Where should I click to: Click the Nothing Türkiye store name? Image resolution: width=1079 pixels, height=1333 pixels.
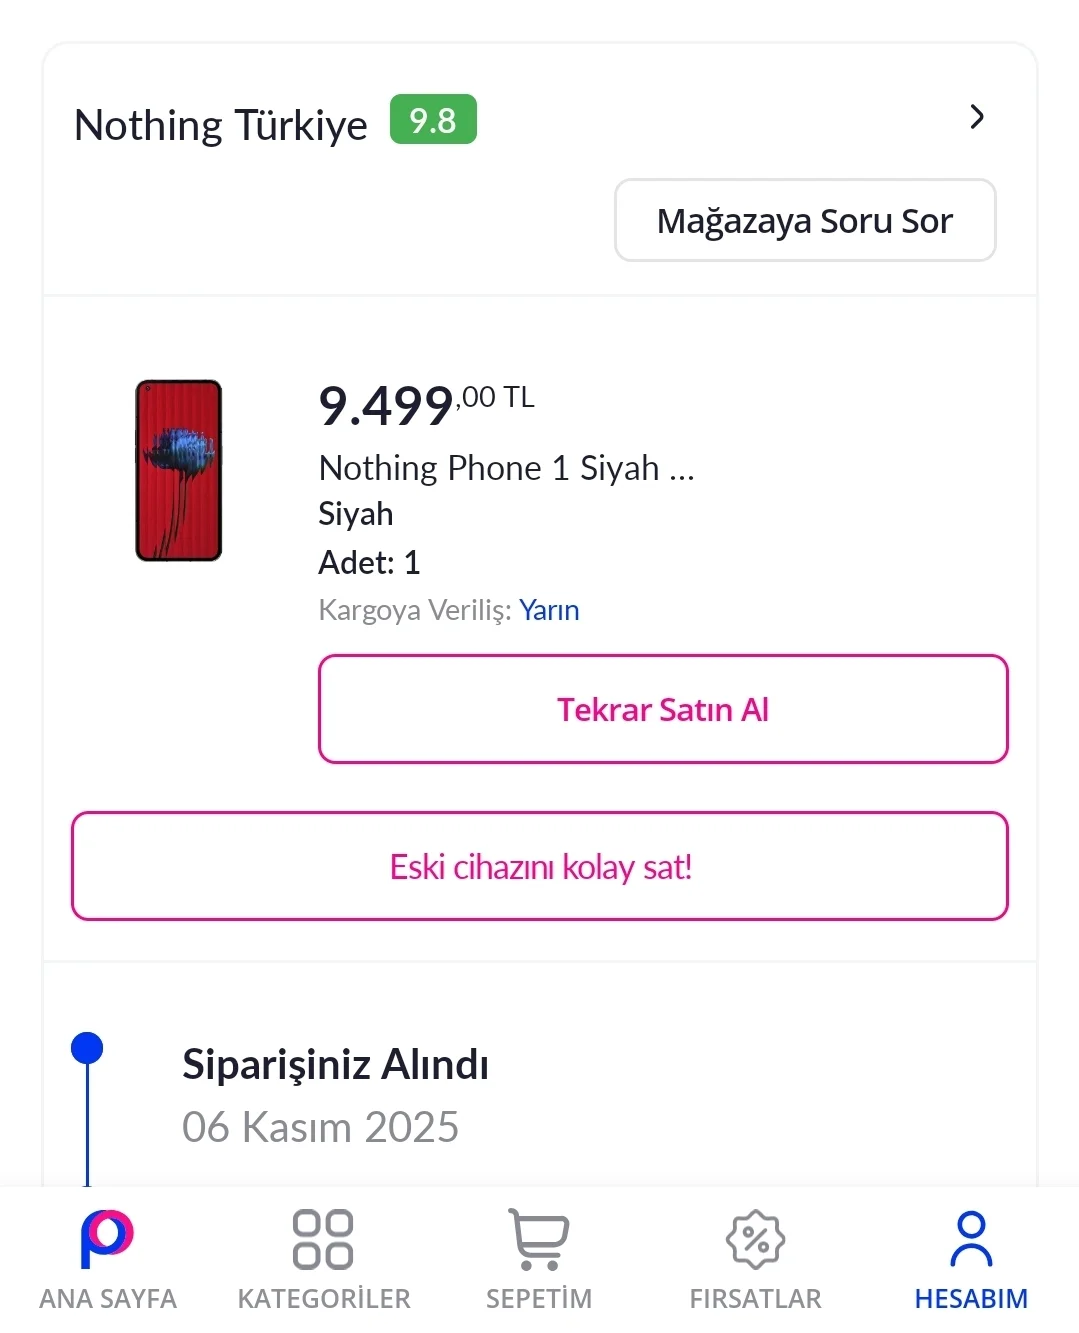click(221, 125)
